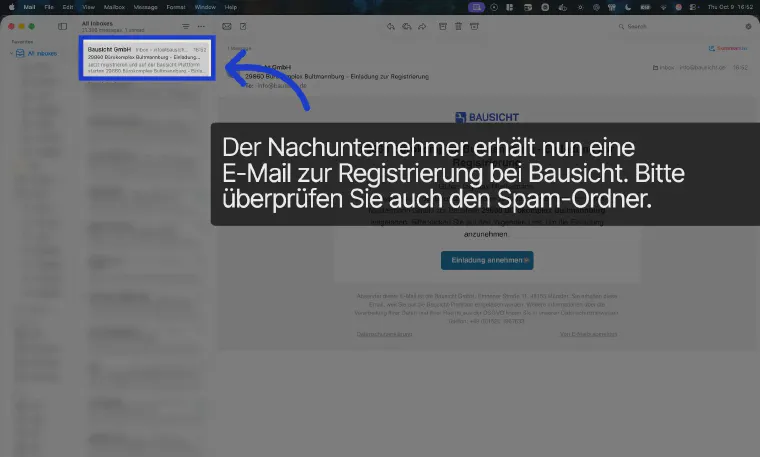Archive the selected message
Image resolution: width=760 pixels, height=457 pixels.
(x=443, y=27)
